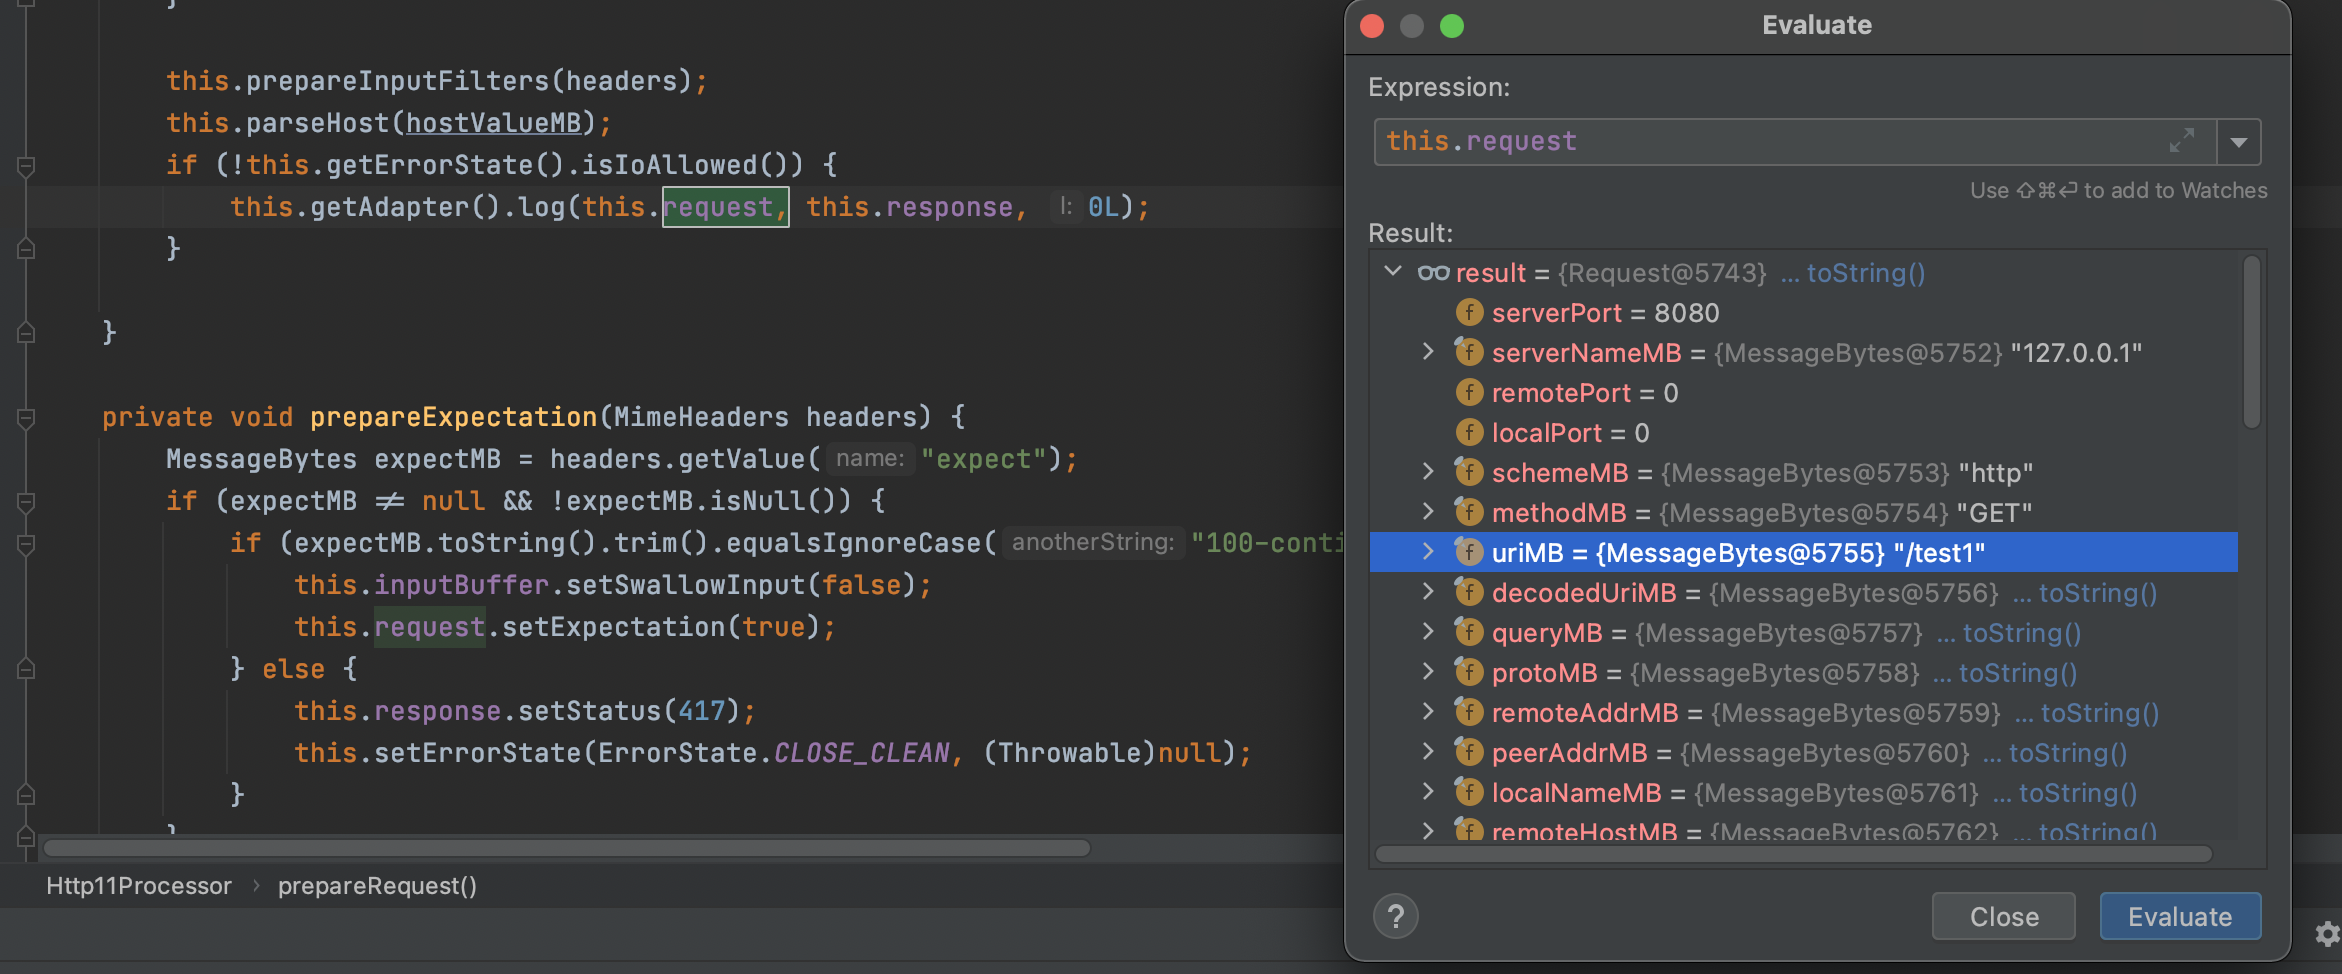This screenshot has width=2342, height=974.
Task: Click prepareExpectation method name
Action: tap(454, 417)
